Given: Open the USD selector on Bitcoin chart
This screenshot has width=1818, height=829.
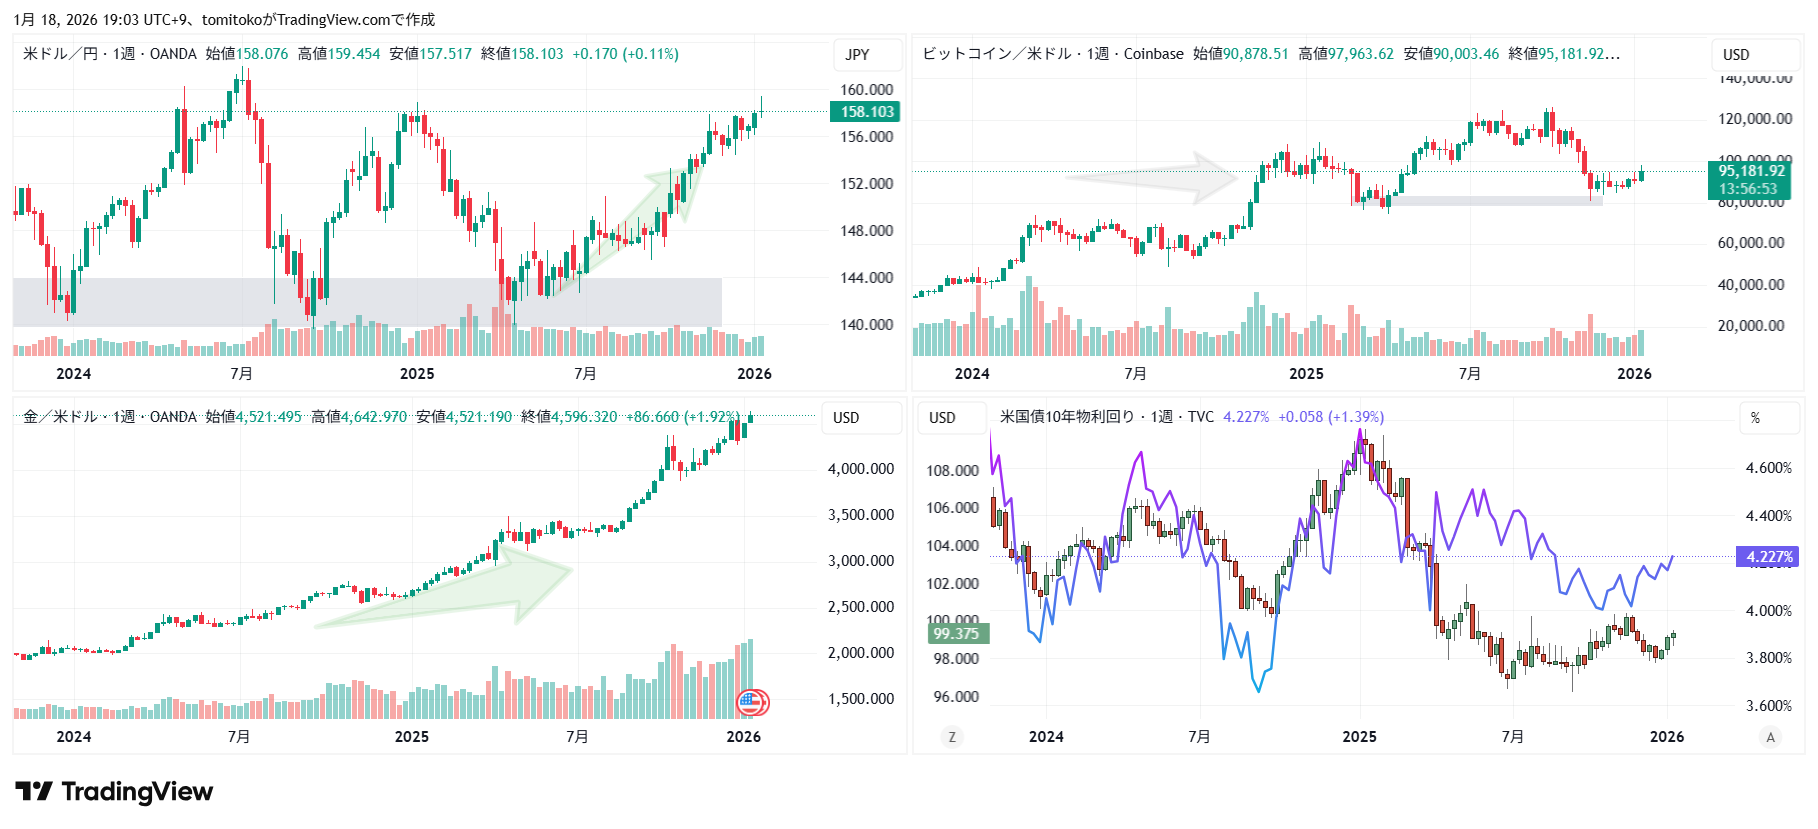Looking at the screenshot, I should click(x=1736, y=55).
